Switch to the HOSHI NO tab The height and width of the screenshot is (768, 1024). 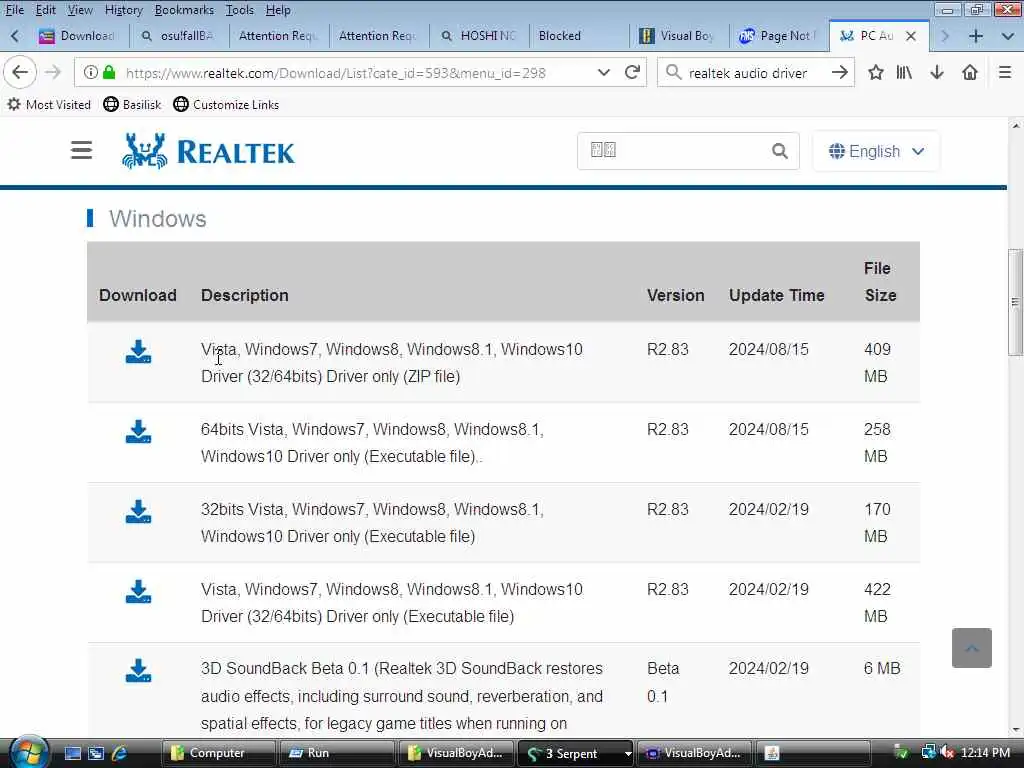[479, 36]
